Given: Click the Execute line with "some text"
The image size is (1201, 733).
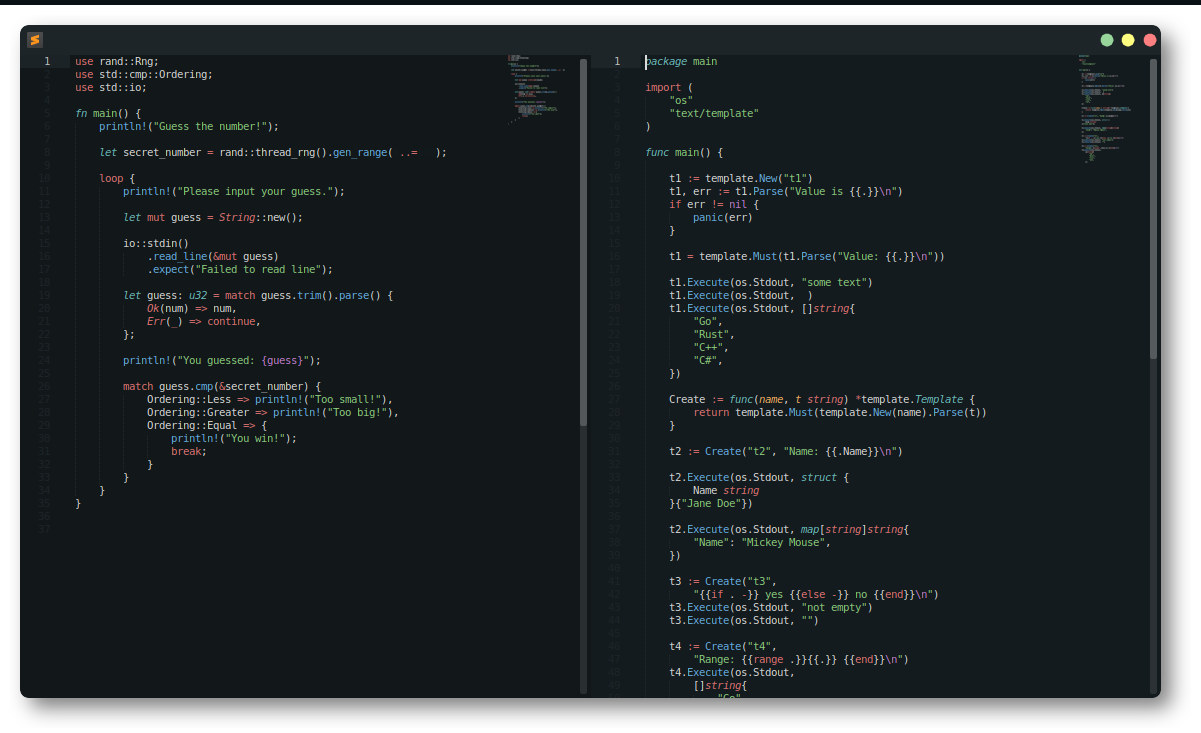Looking at the screenshot, I should [x=771, y=282].
